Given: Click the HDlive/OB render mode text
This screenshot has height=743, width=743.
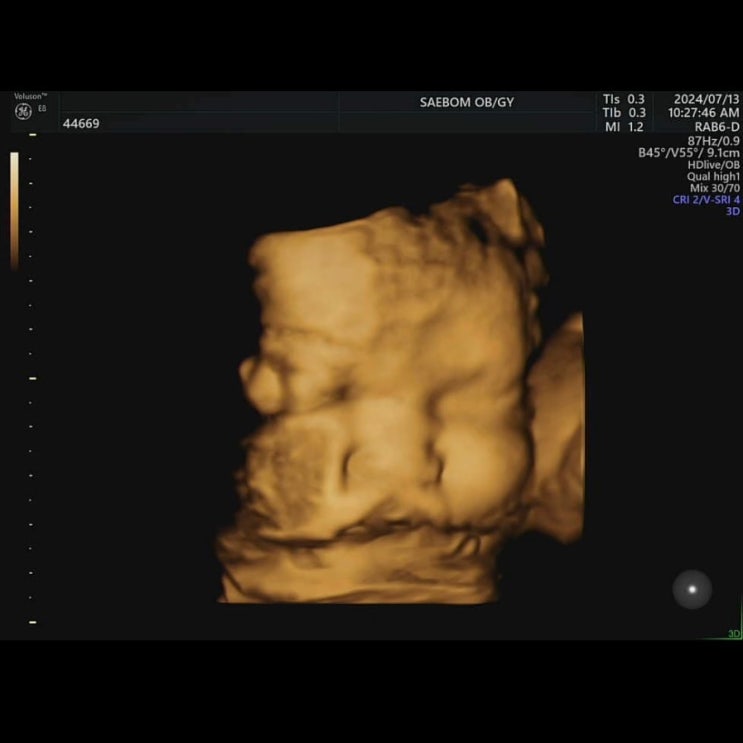Looking at the screenshot, I should tap(714, 164).
